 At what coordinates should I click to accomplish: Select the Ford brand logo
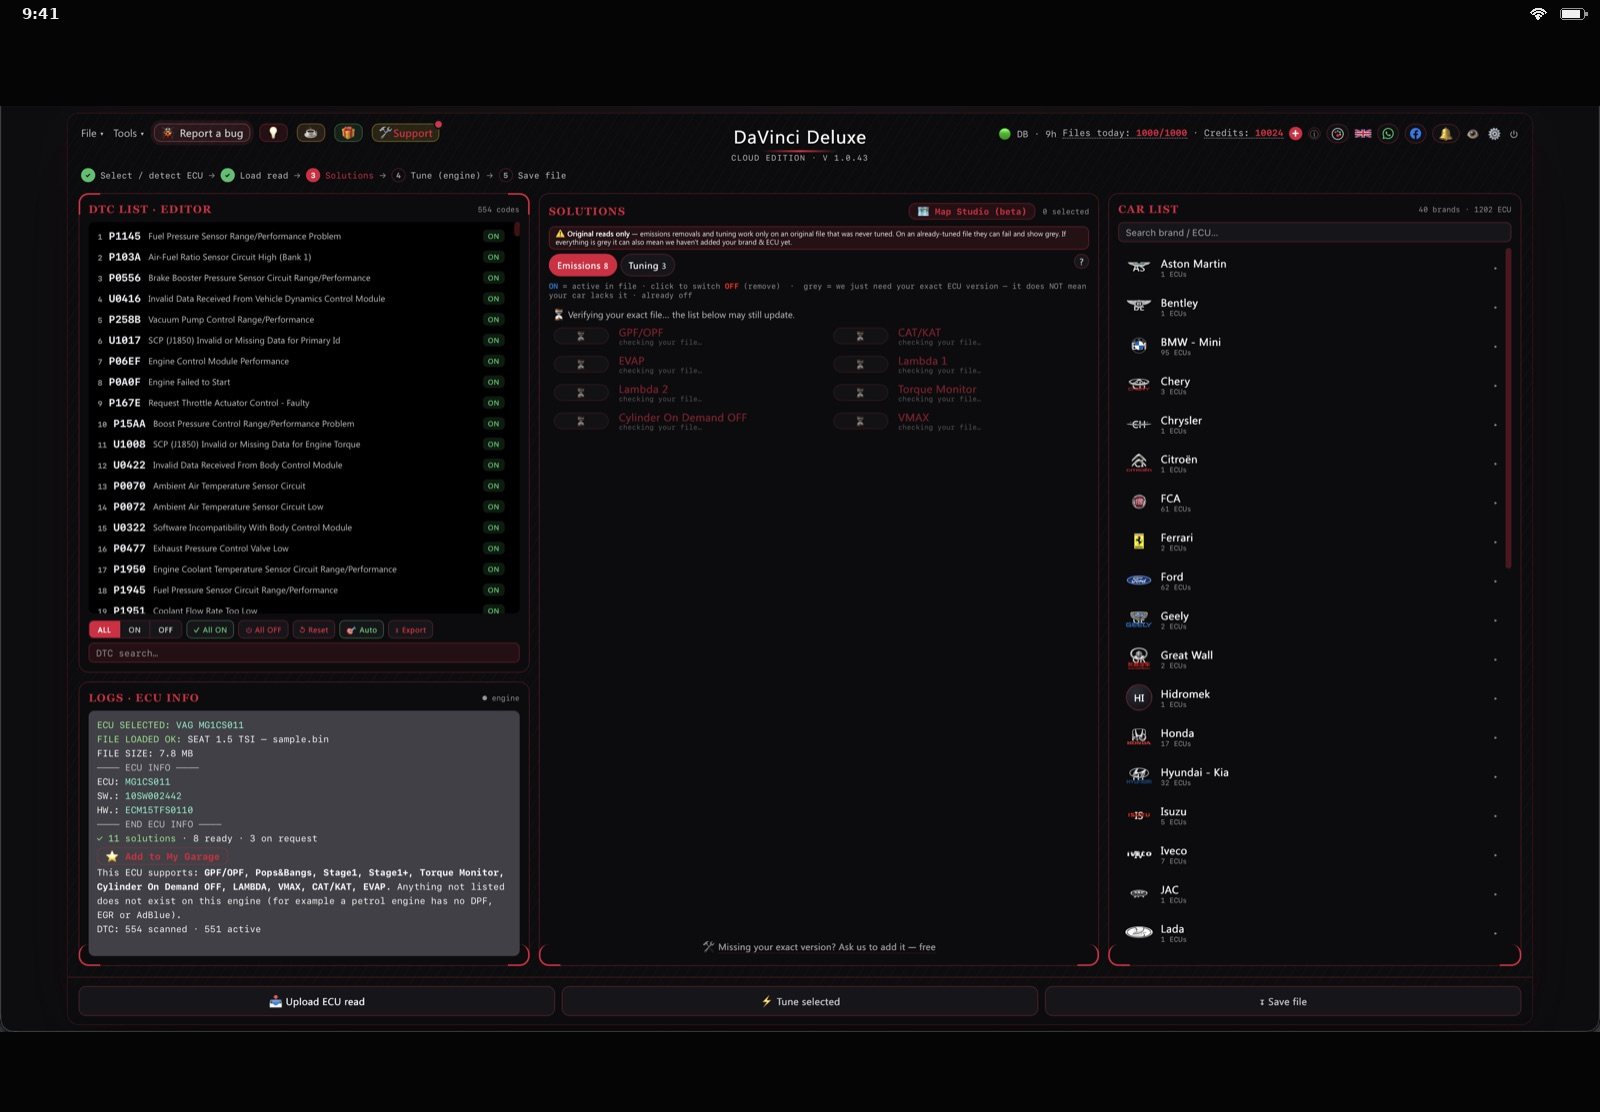[1139, 580]
